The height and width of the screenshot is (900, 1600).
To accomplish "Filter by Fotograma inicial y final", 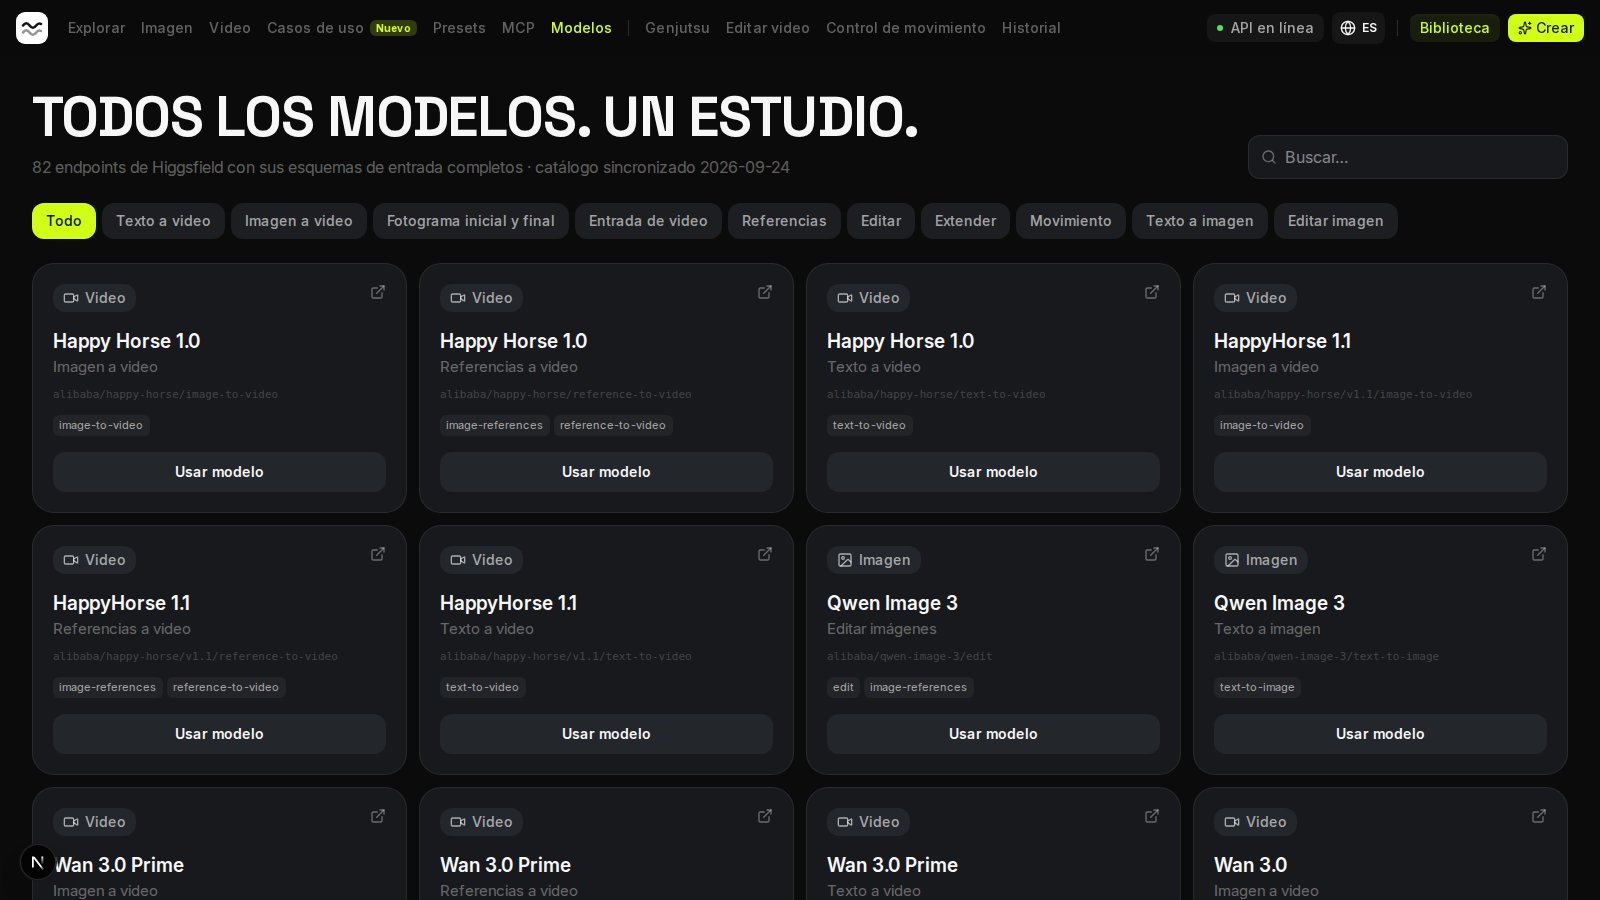I will tap(471, 221).
